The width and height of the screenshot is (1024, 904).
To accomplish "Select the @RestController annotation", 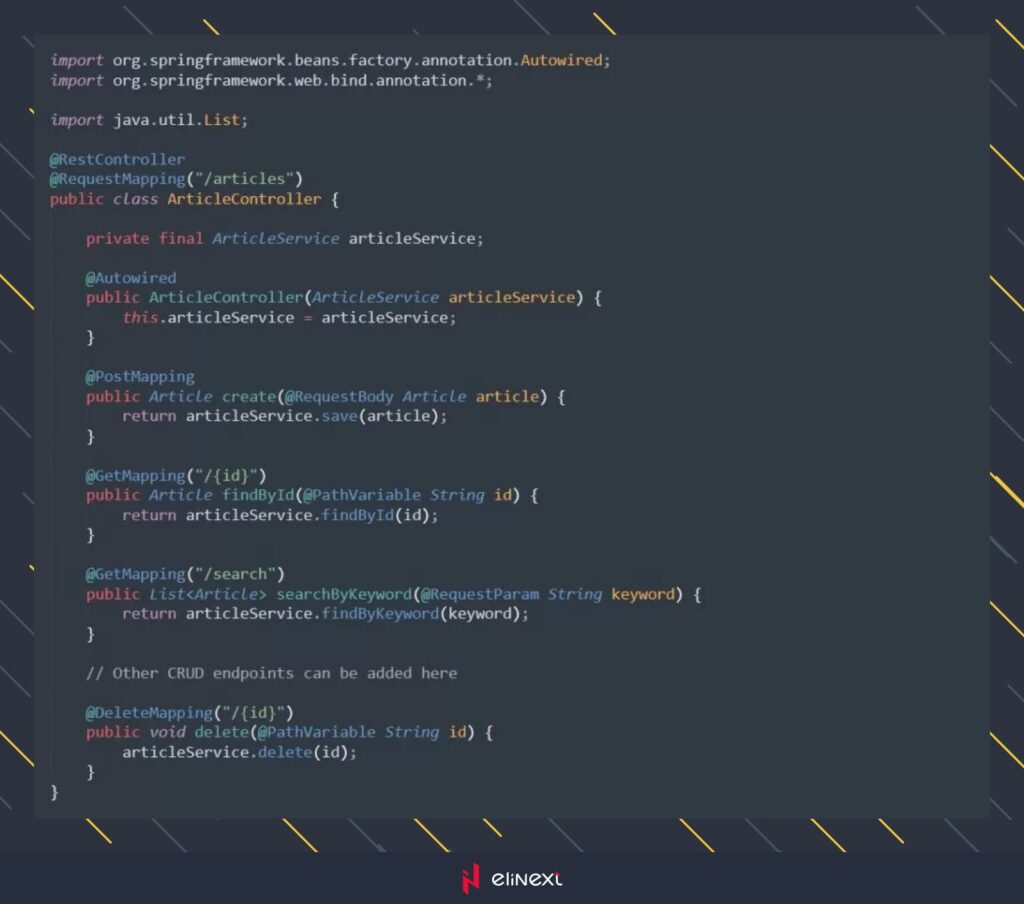I will point(117,159).
